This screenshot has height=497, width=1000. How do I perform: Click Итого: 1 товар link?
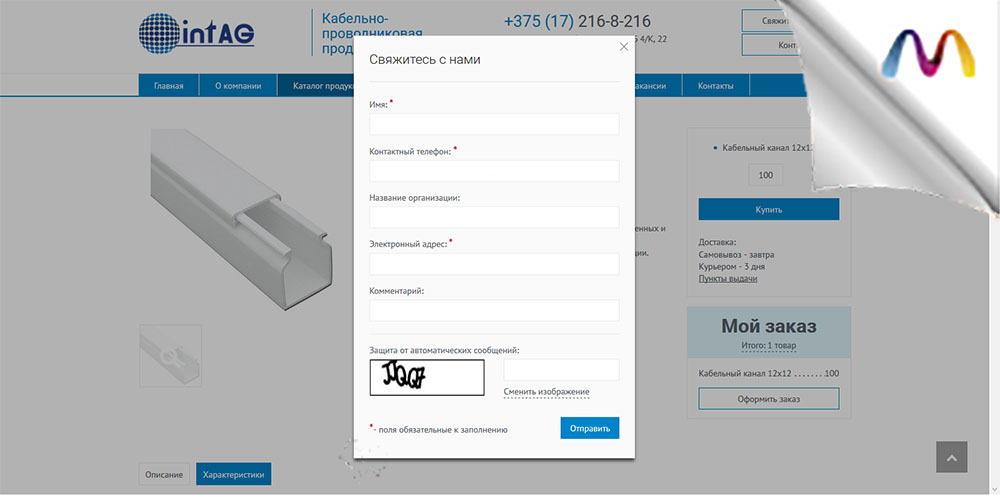[x=768, y=346]
